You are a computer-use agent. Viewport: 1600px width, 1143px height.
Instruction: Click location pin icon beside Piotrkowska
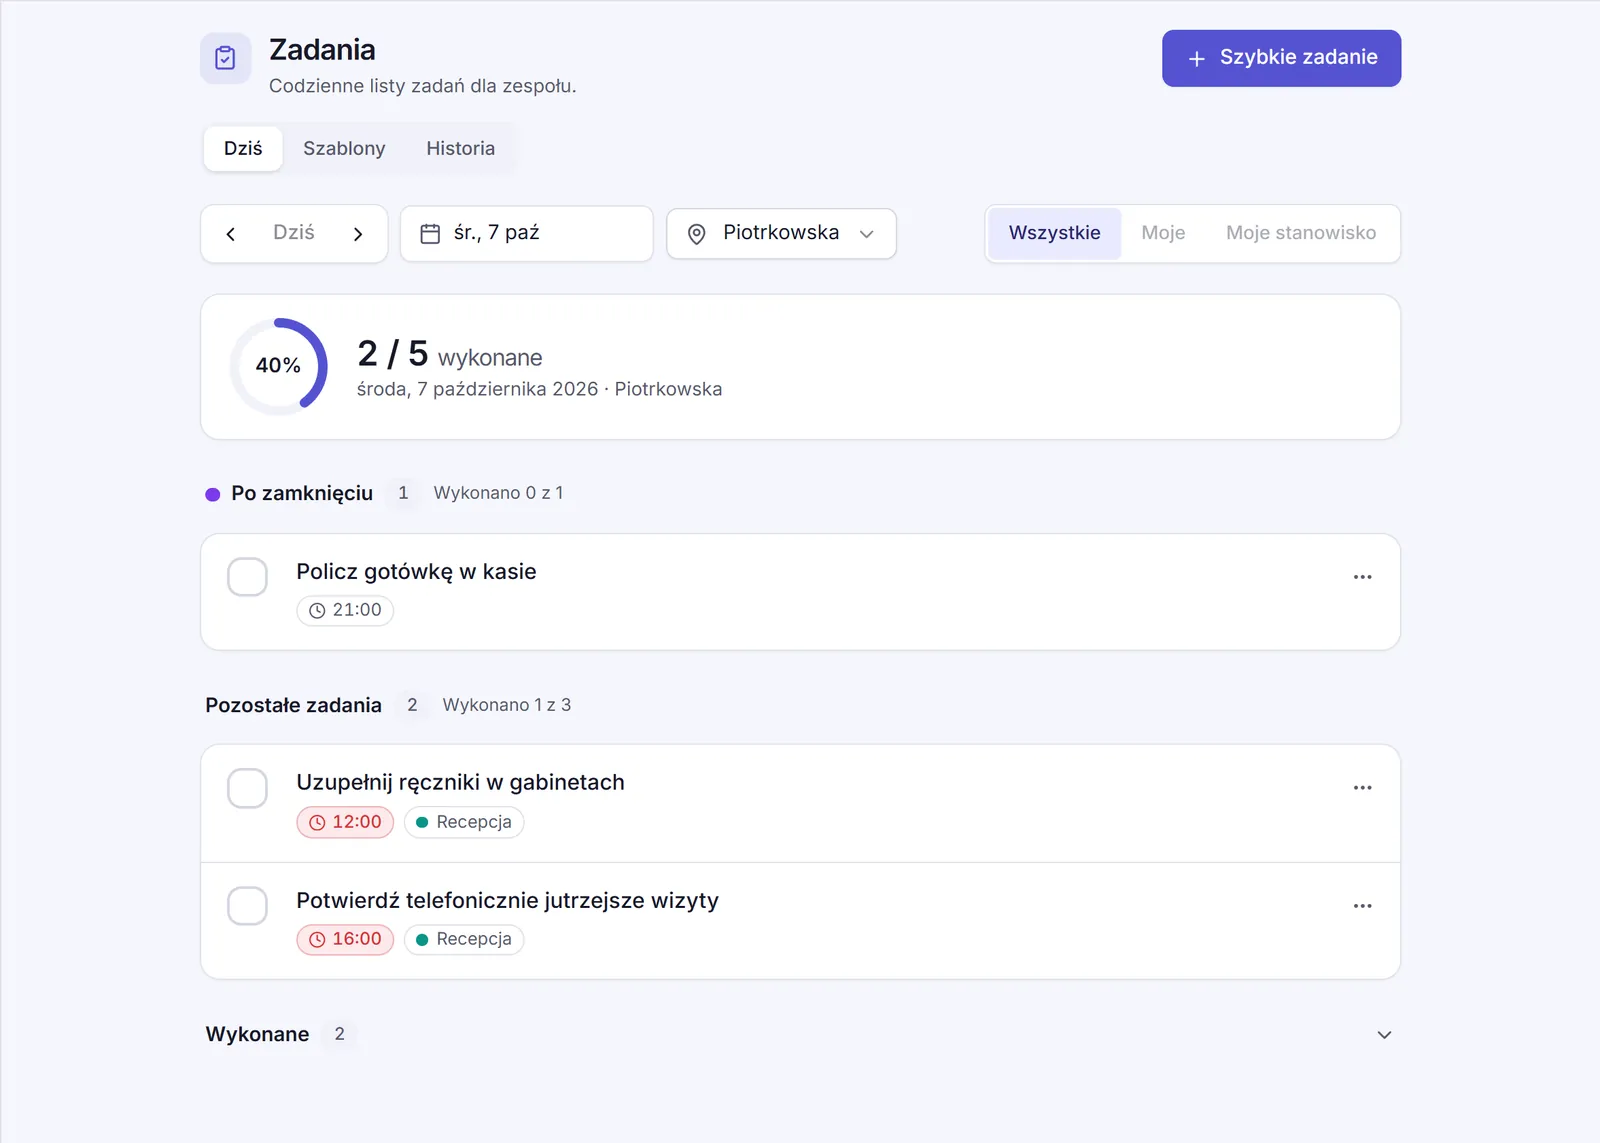coord(697,234)
